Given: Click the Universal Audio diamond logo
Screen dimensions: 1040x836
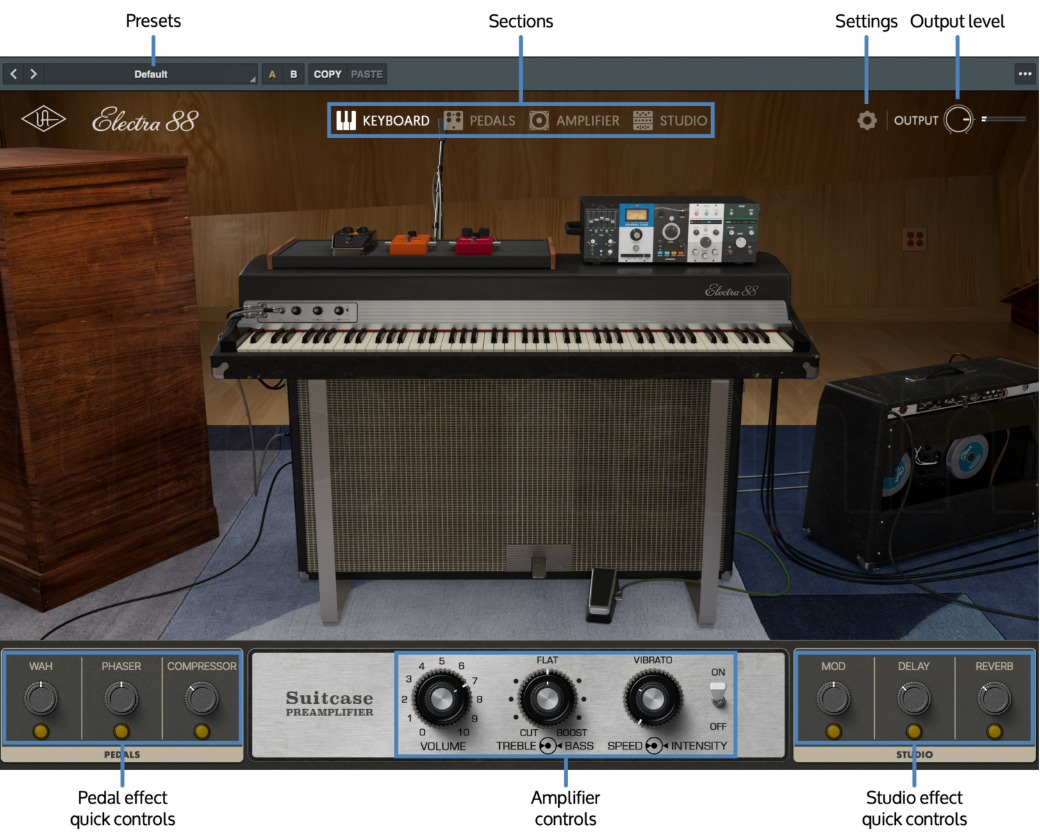Looking at the screenshot, I should pyautogui.click(x=43, y=119).
